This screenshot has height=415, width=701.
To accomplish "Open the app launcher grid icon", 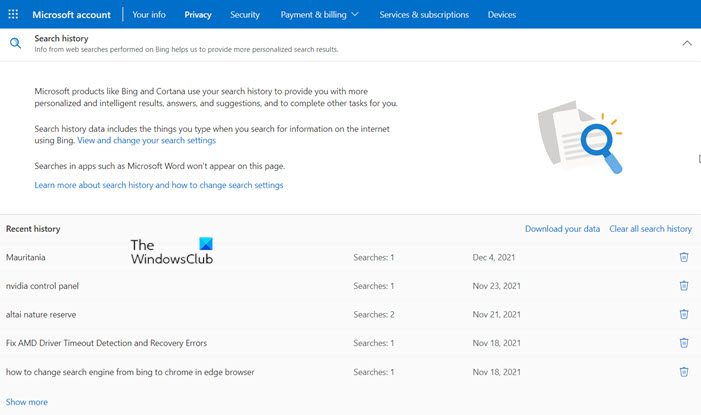I will point(13,15).
